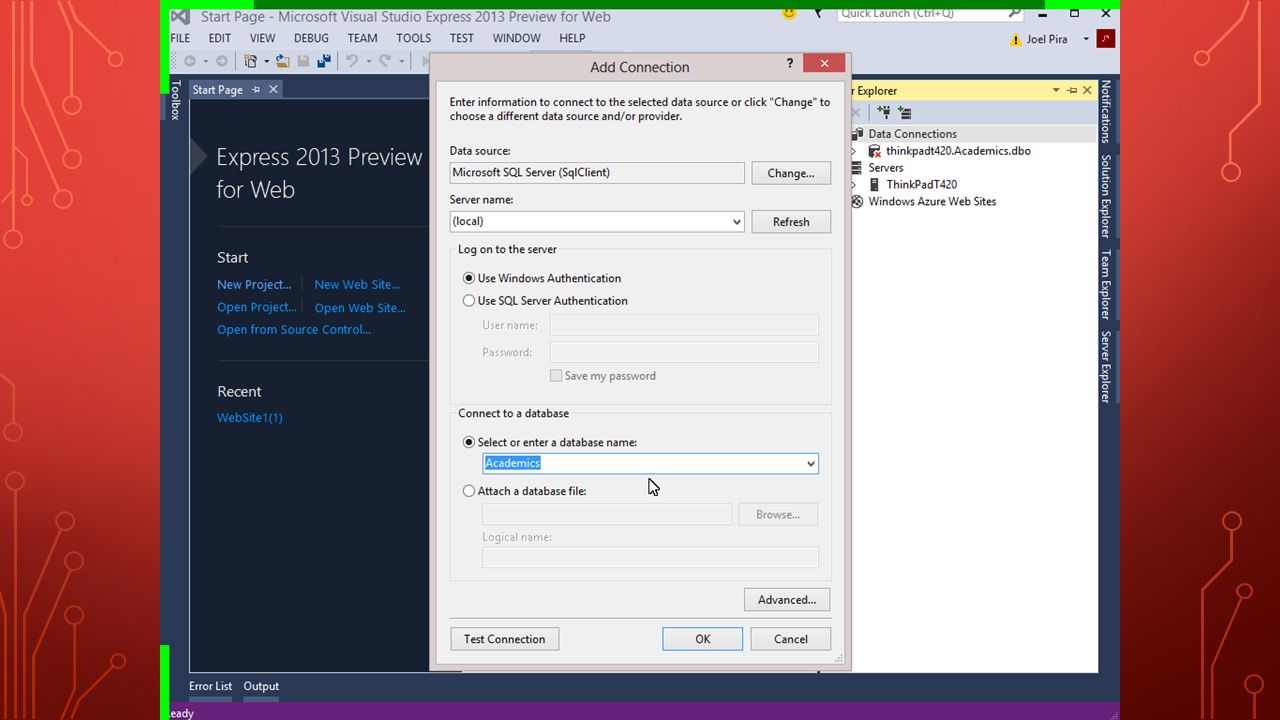Click the New Project... link

click(x=254, y=285)
